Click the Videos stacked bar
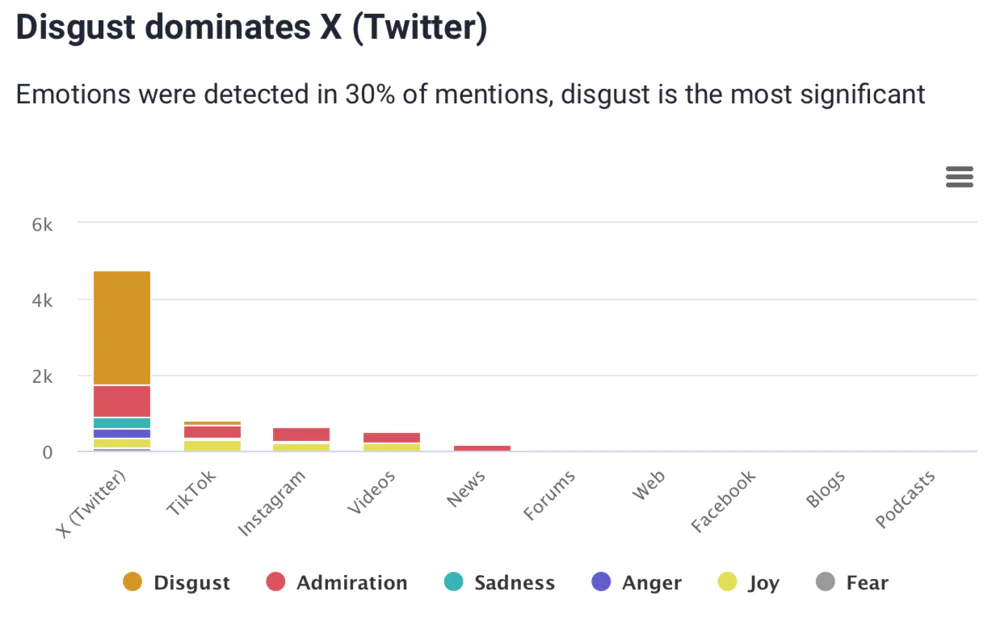Viewport: 1000px width, 617px height. coord(391,441)
